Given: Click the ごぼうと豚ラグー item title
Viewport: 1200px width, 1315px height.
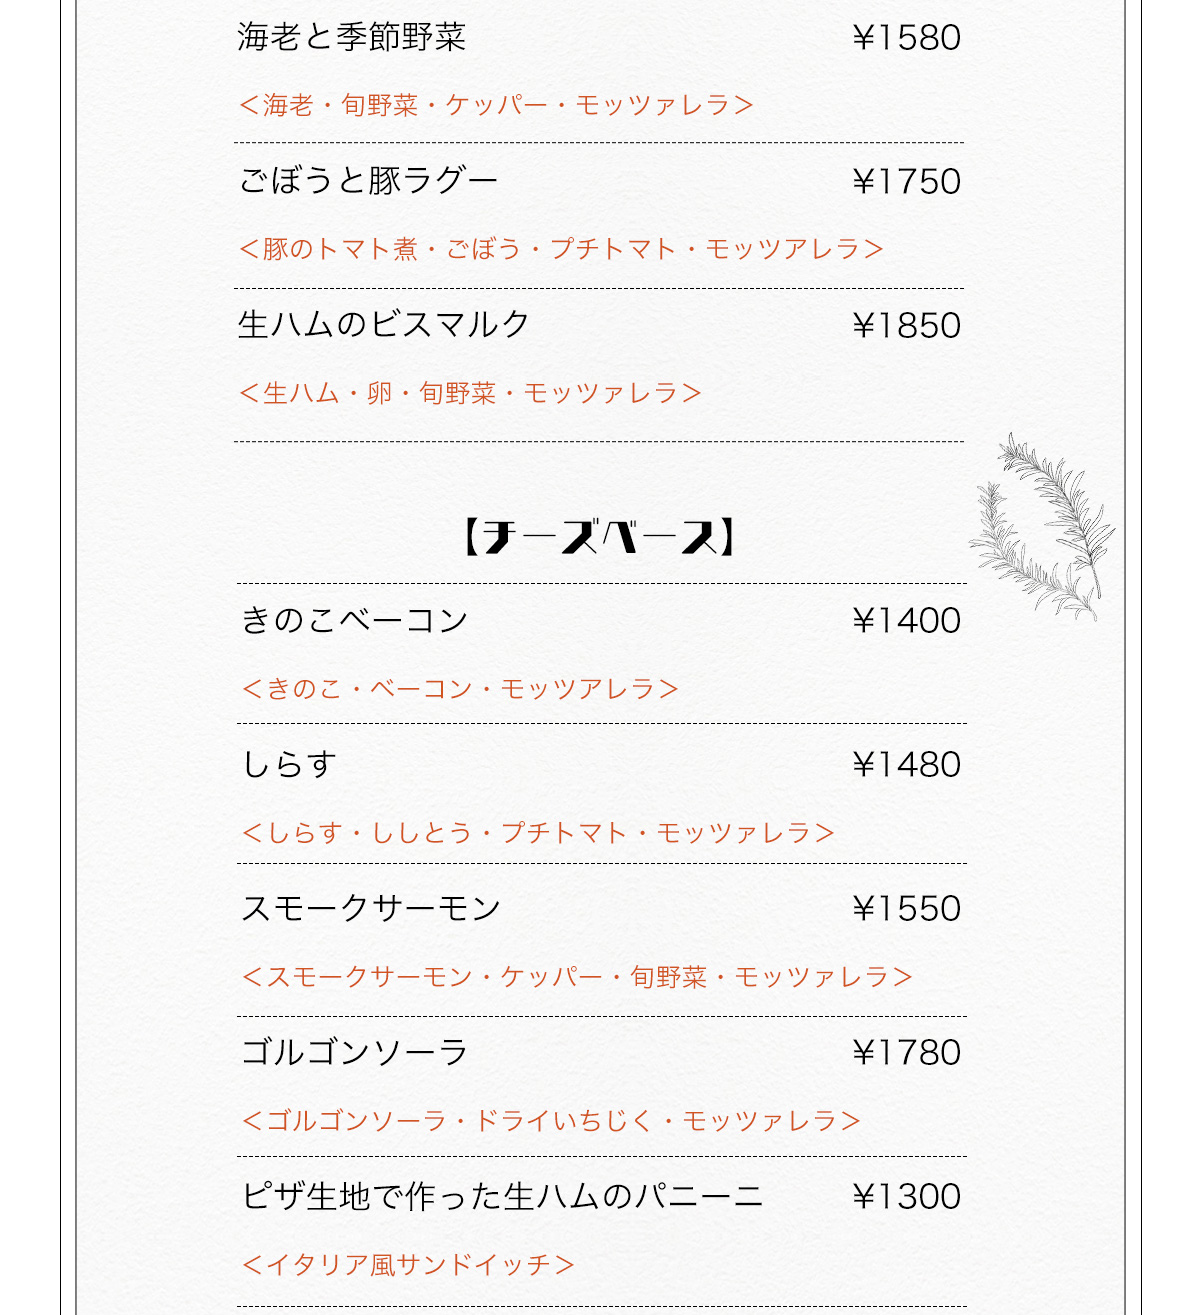Looking at the screenshot, I should click(368, 181).
